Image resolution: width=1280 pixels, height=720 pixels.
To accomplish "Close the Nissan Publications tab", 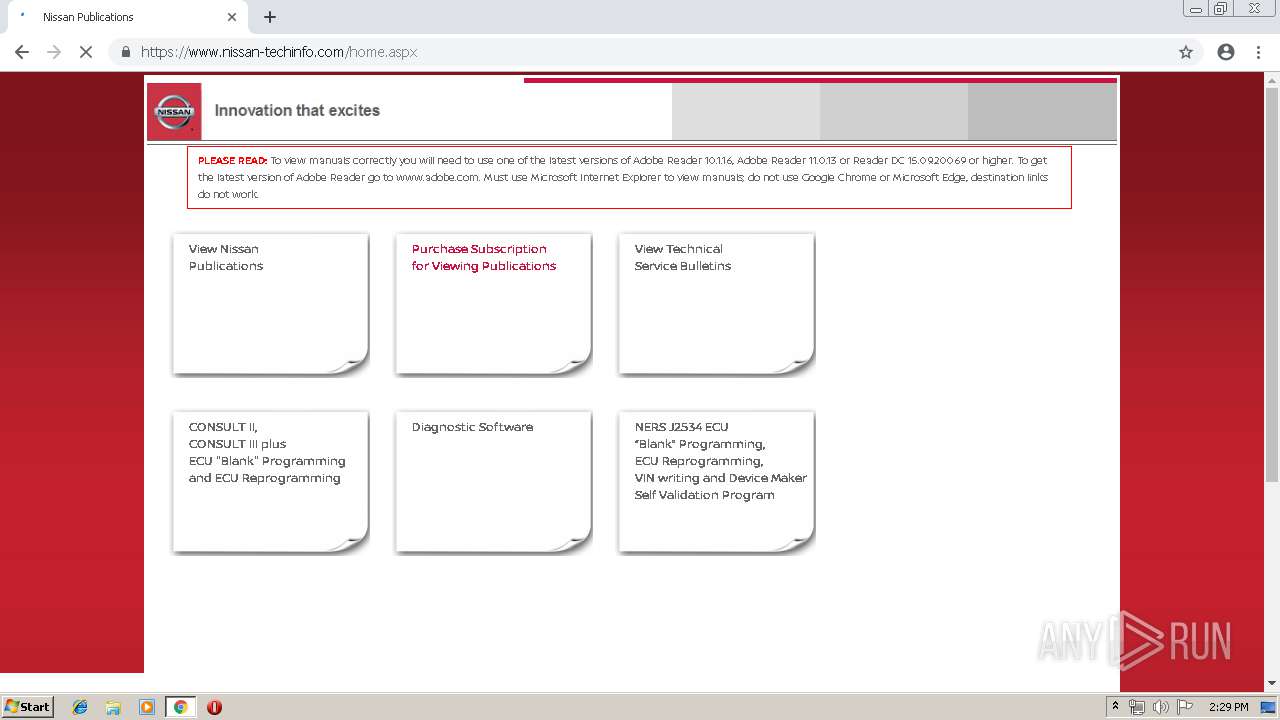I will pos(232,17).
